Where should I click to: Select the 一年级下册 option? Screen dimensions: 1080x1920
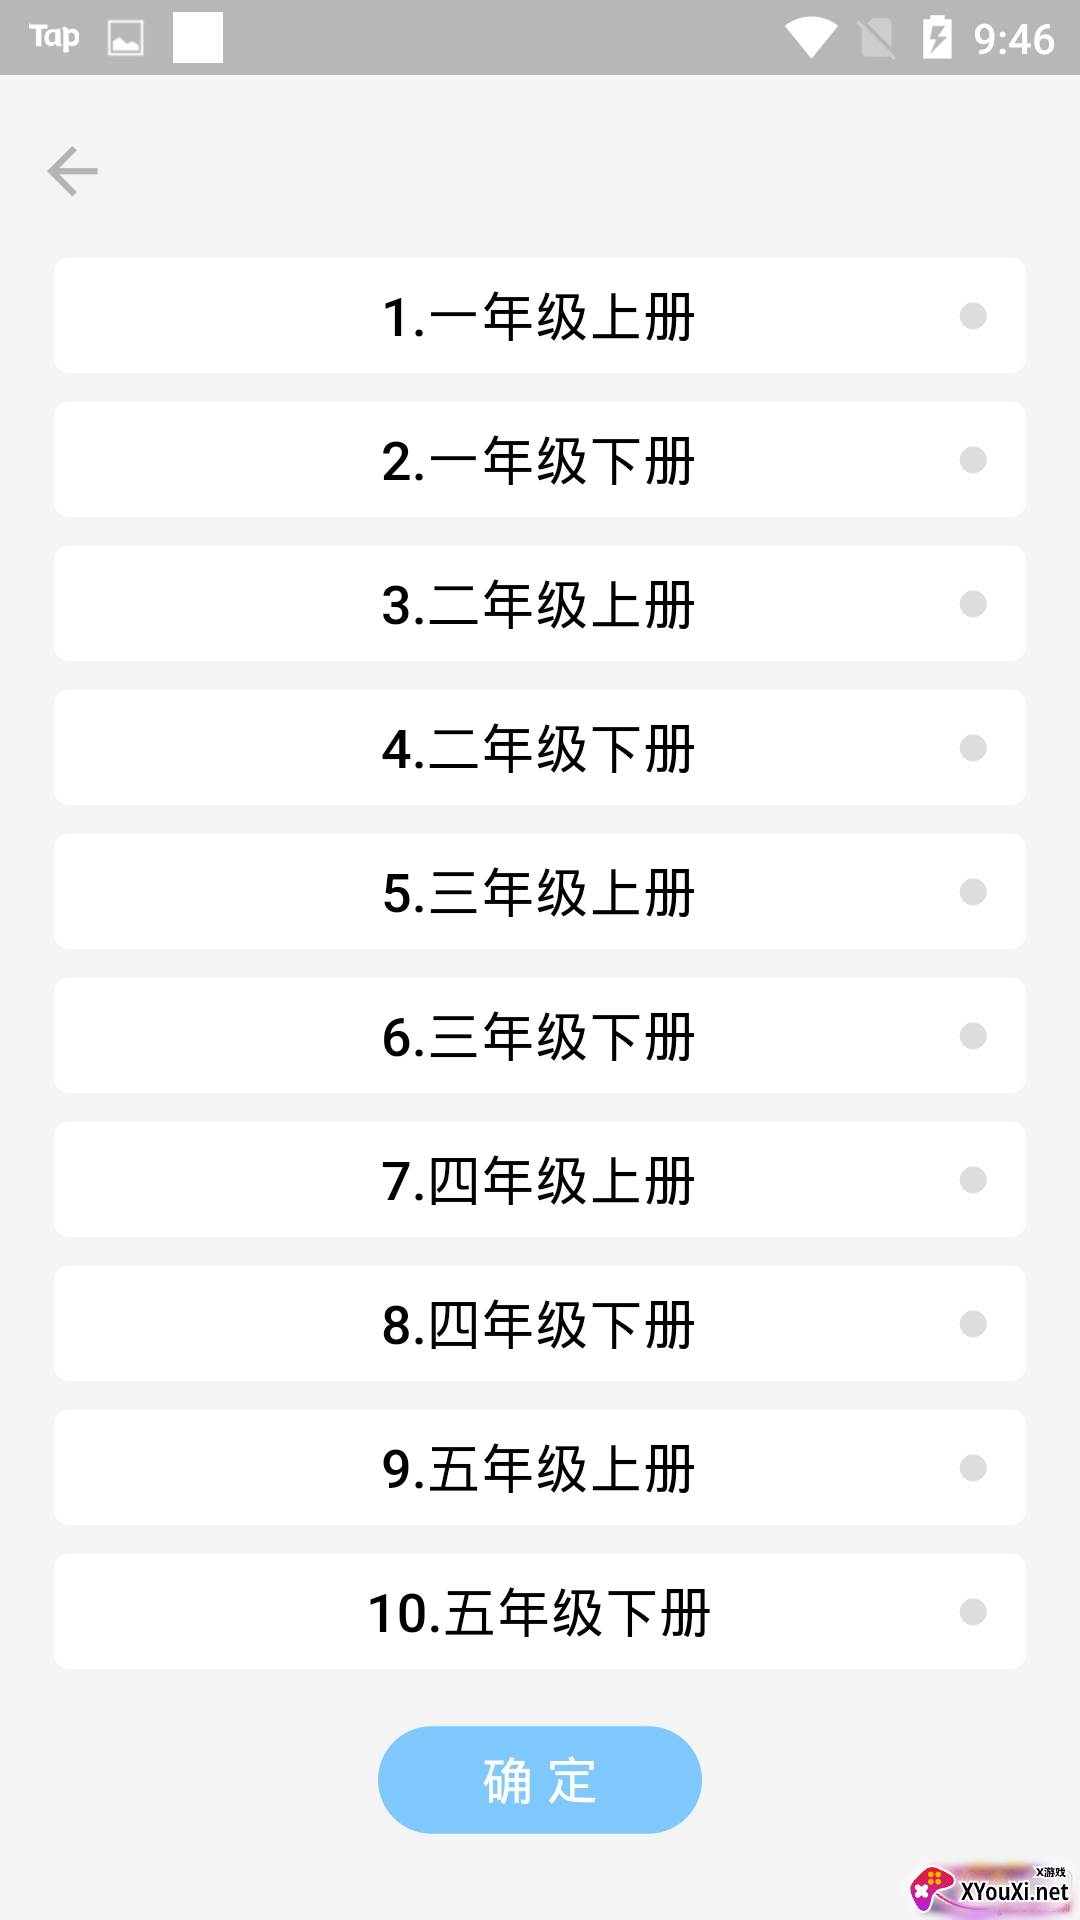(x=540, y=460)
